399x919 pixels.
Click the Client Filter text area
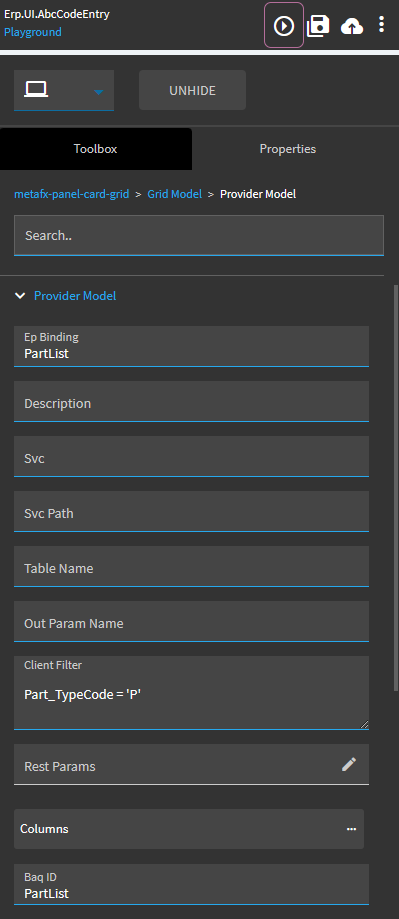192,693
